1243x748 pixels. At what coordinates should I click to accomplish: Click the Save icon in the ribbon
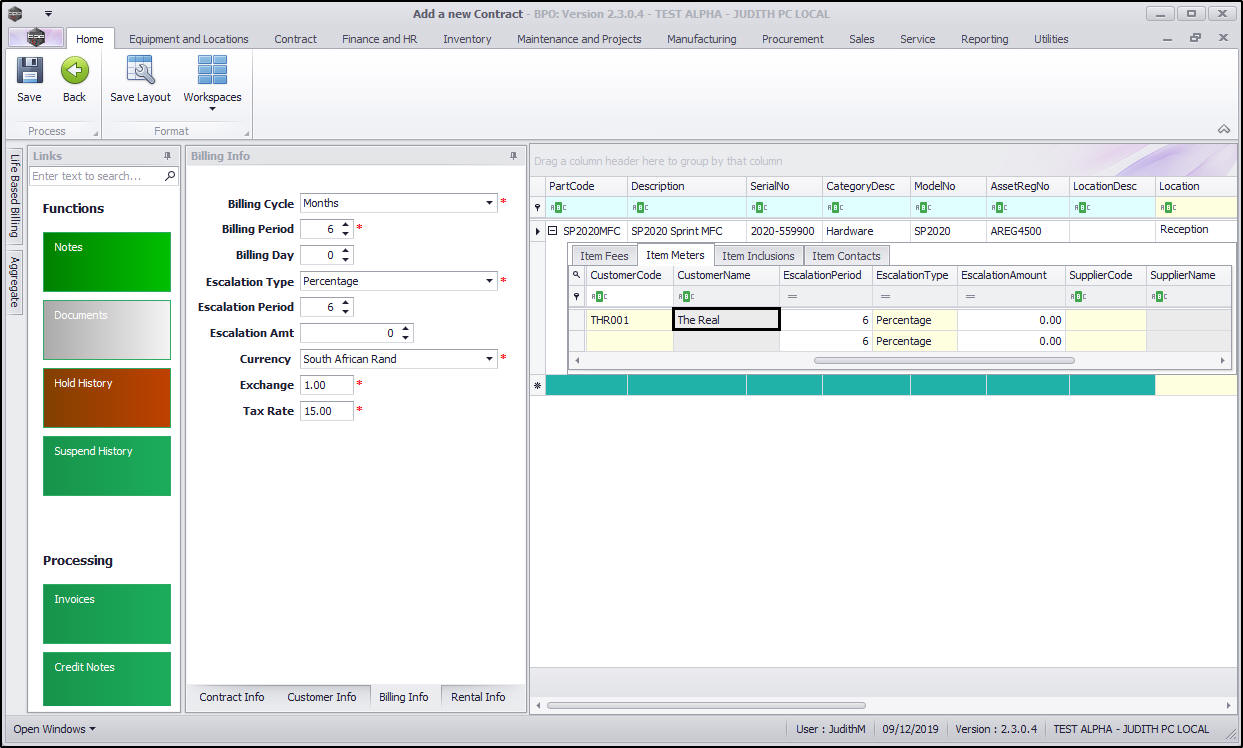pyautogui.click(x=29, y=71)
